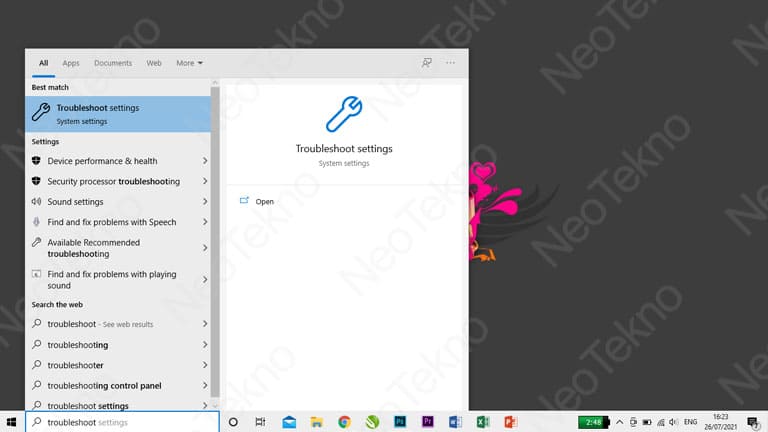Open Excel from the taskbar
Image resolution: width=768 pixels, height=432 pixels.
coord(482,422)
